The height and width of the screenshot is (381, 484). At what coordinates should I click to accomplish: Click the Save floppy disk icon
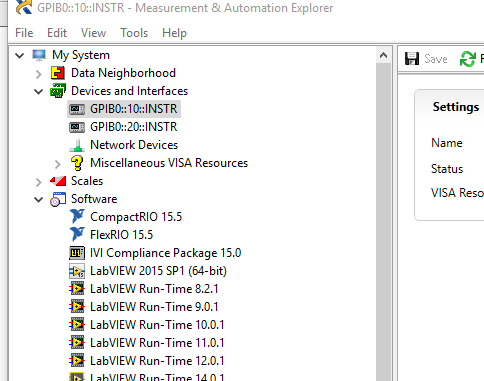coord(412,59)
